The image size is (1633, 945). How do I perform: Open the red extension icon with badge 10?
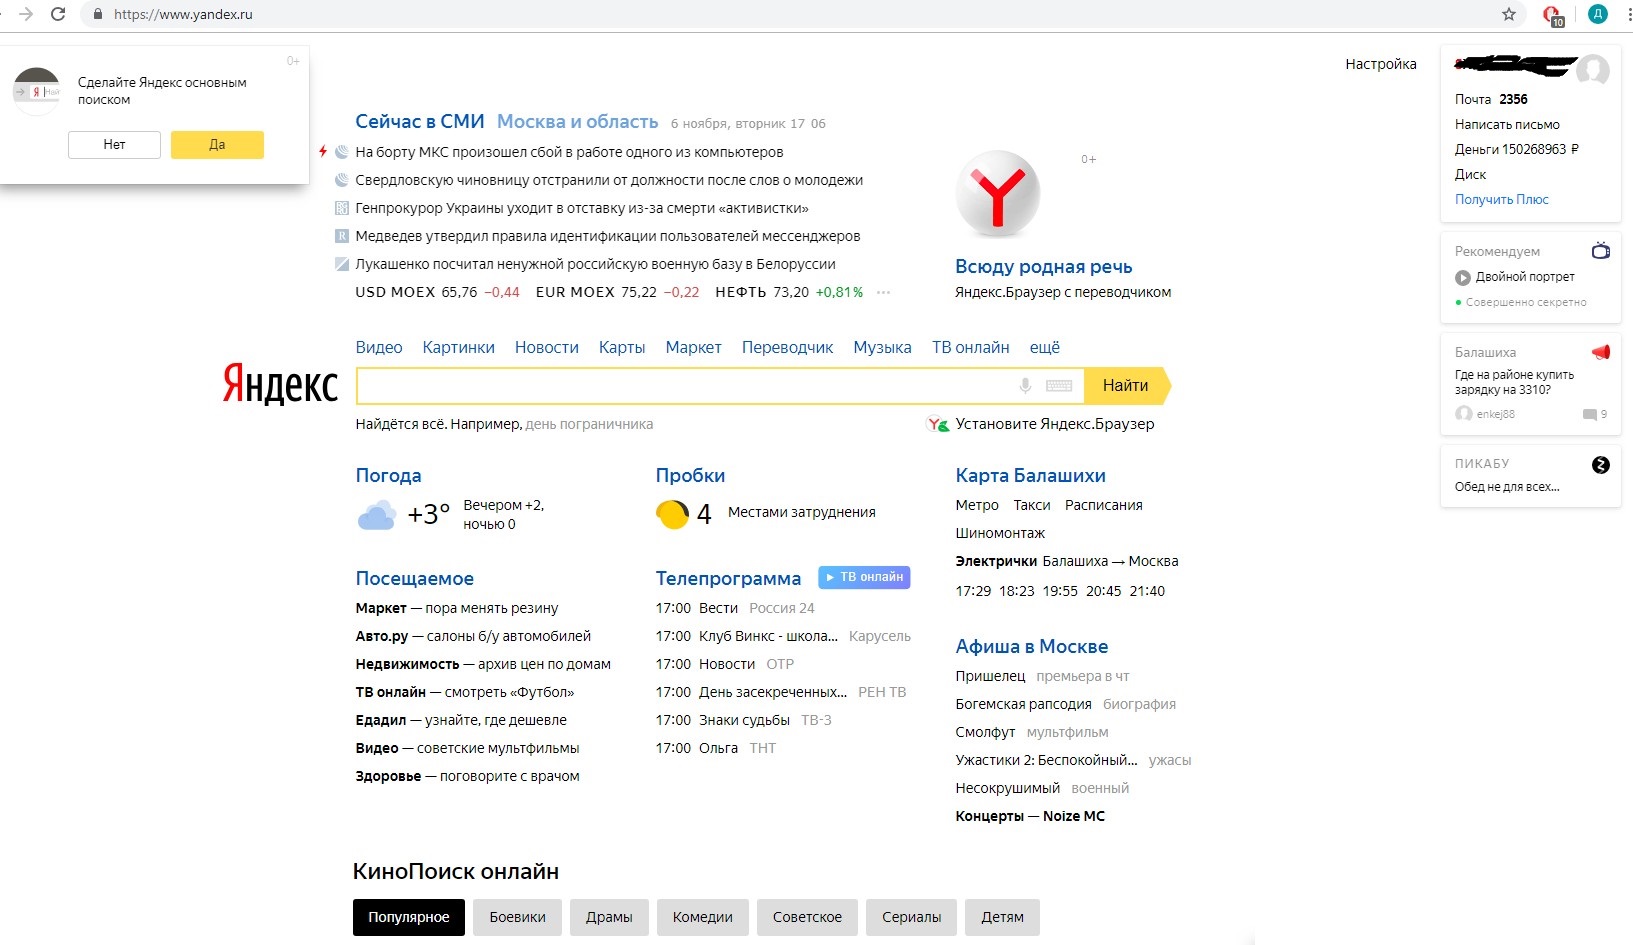[x=1552, y=15]
